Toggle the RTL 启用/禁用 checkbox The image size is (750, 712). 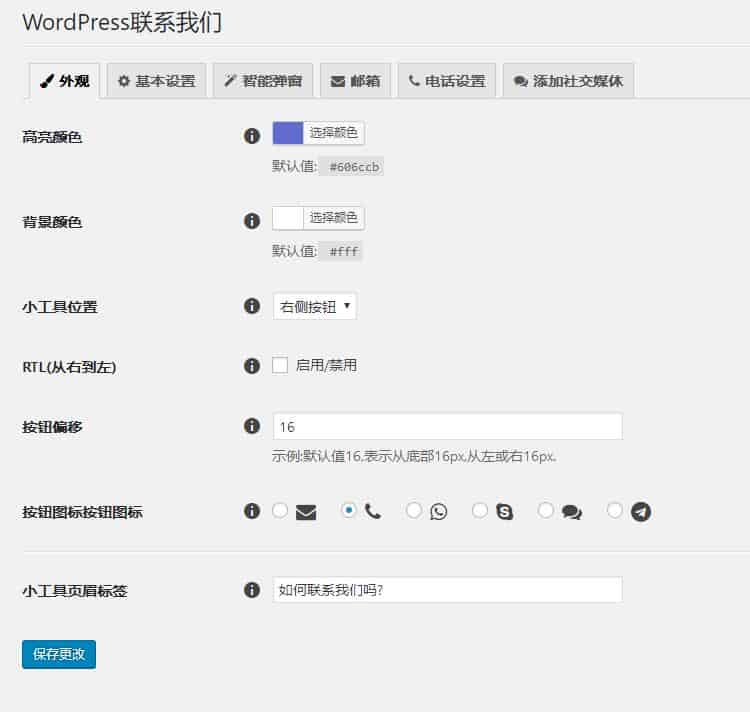(x=280, y=365)
